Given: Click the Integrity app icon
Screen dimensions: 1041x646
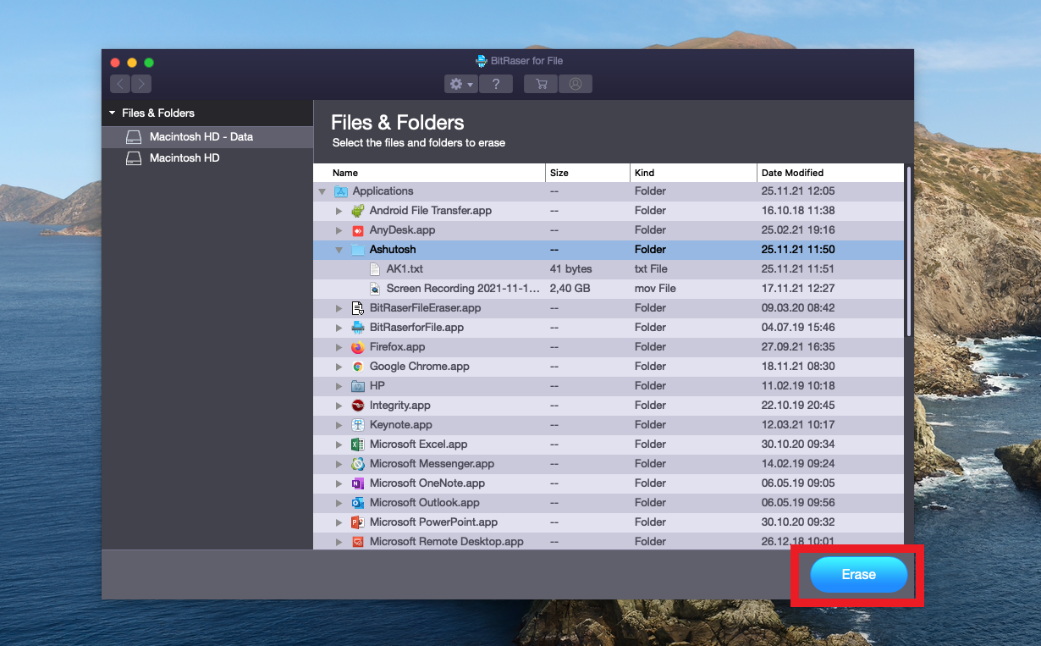Looking at the screenshot, I should pos(358,406).
